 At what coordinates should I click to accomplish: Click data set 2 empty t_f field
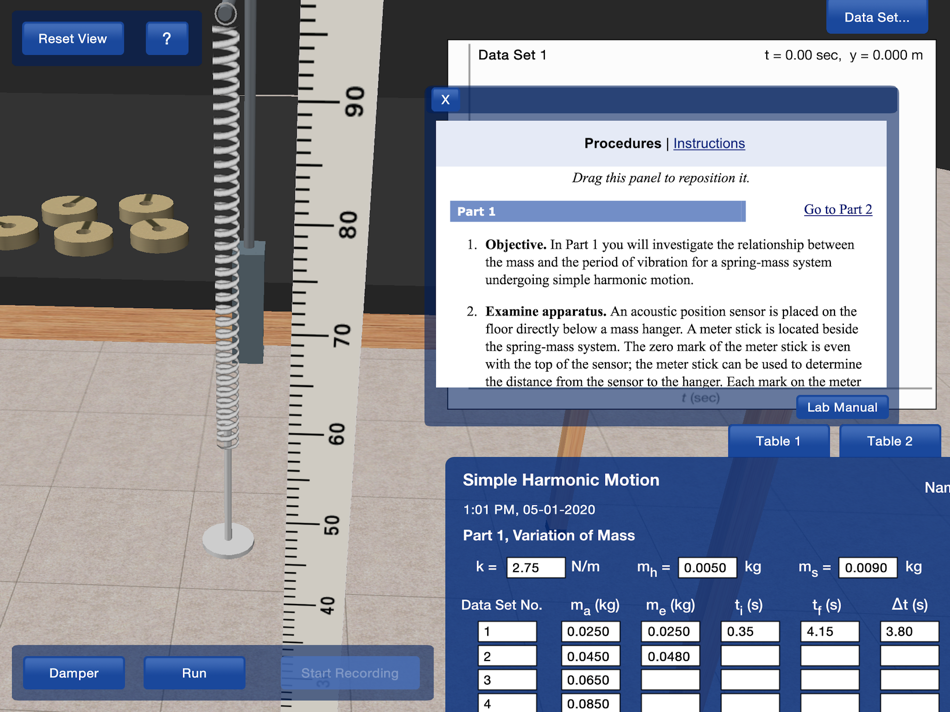click(829, 656)
